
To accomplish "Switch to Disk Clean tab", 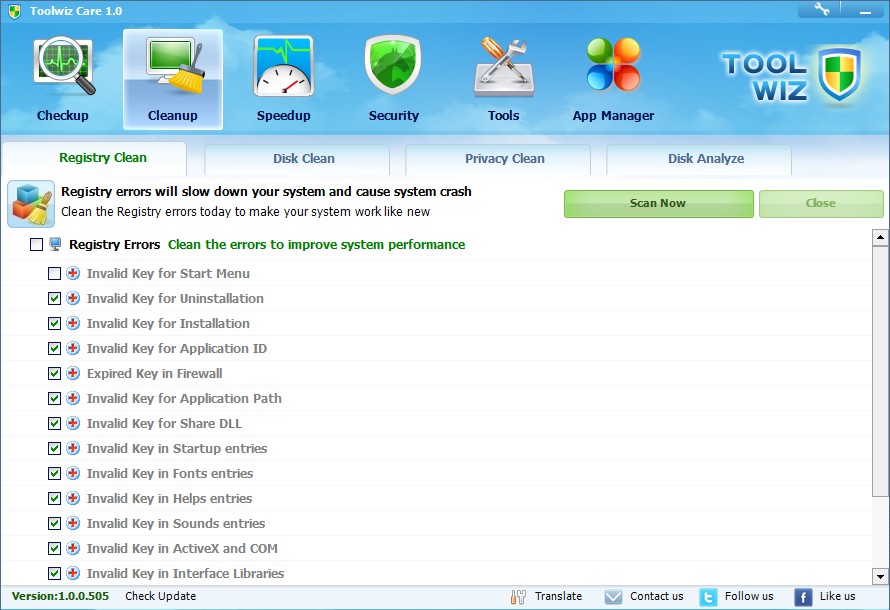I will [297, 159].
